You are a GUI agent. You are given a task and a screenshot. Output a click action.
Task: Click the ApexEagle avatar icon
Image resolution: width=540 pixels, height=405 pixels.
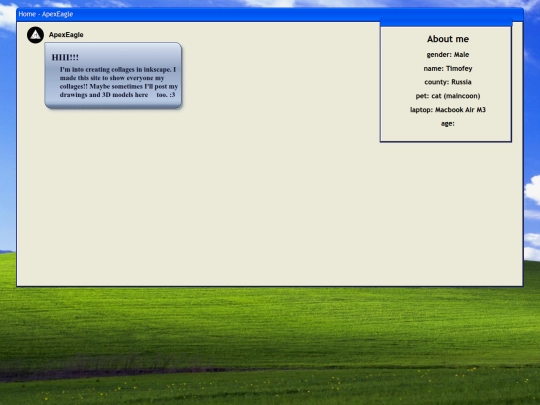[35, 35]
